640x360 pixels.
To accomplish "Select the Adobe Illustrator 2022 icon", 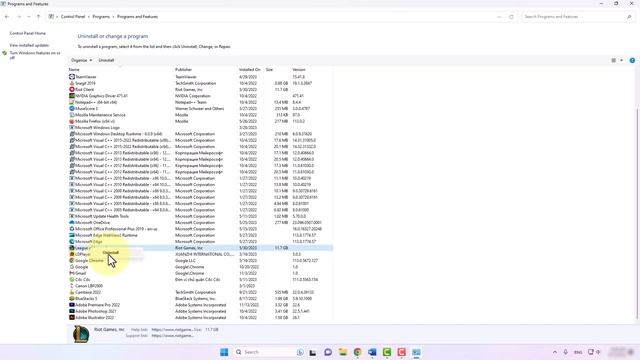I will point(72,318).
